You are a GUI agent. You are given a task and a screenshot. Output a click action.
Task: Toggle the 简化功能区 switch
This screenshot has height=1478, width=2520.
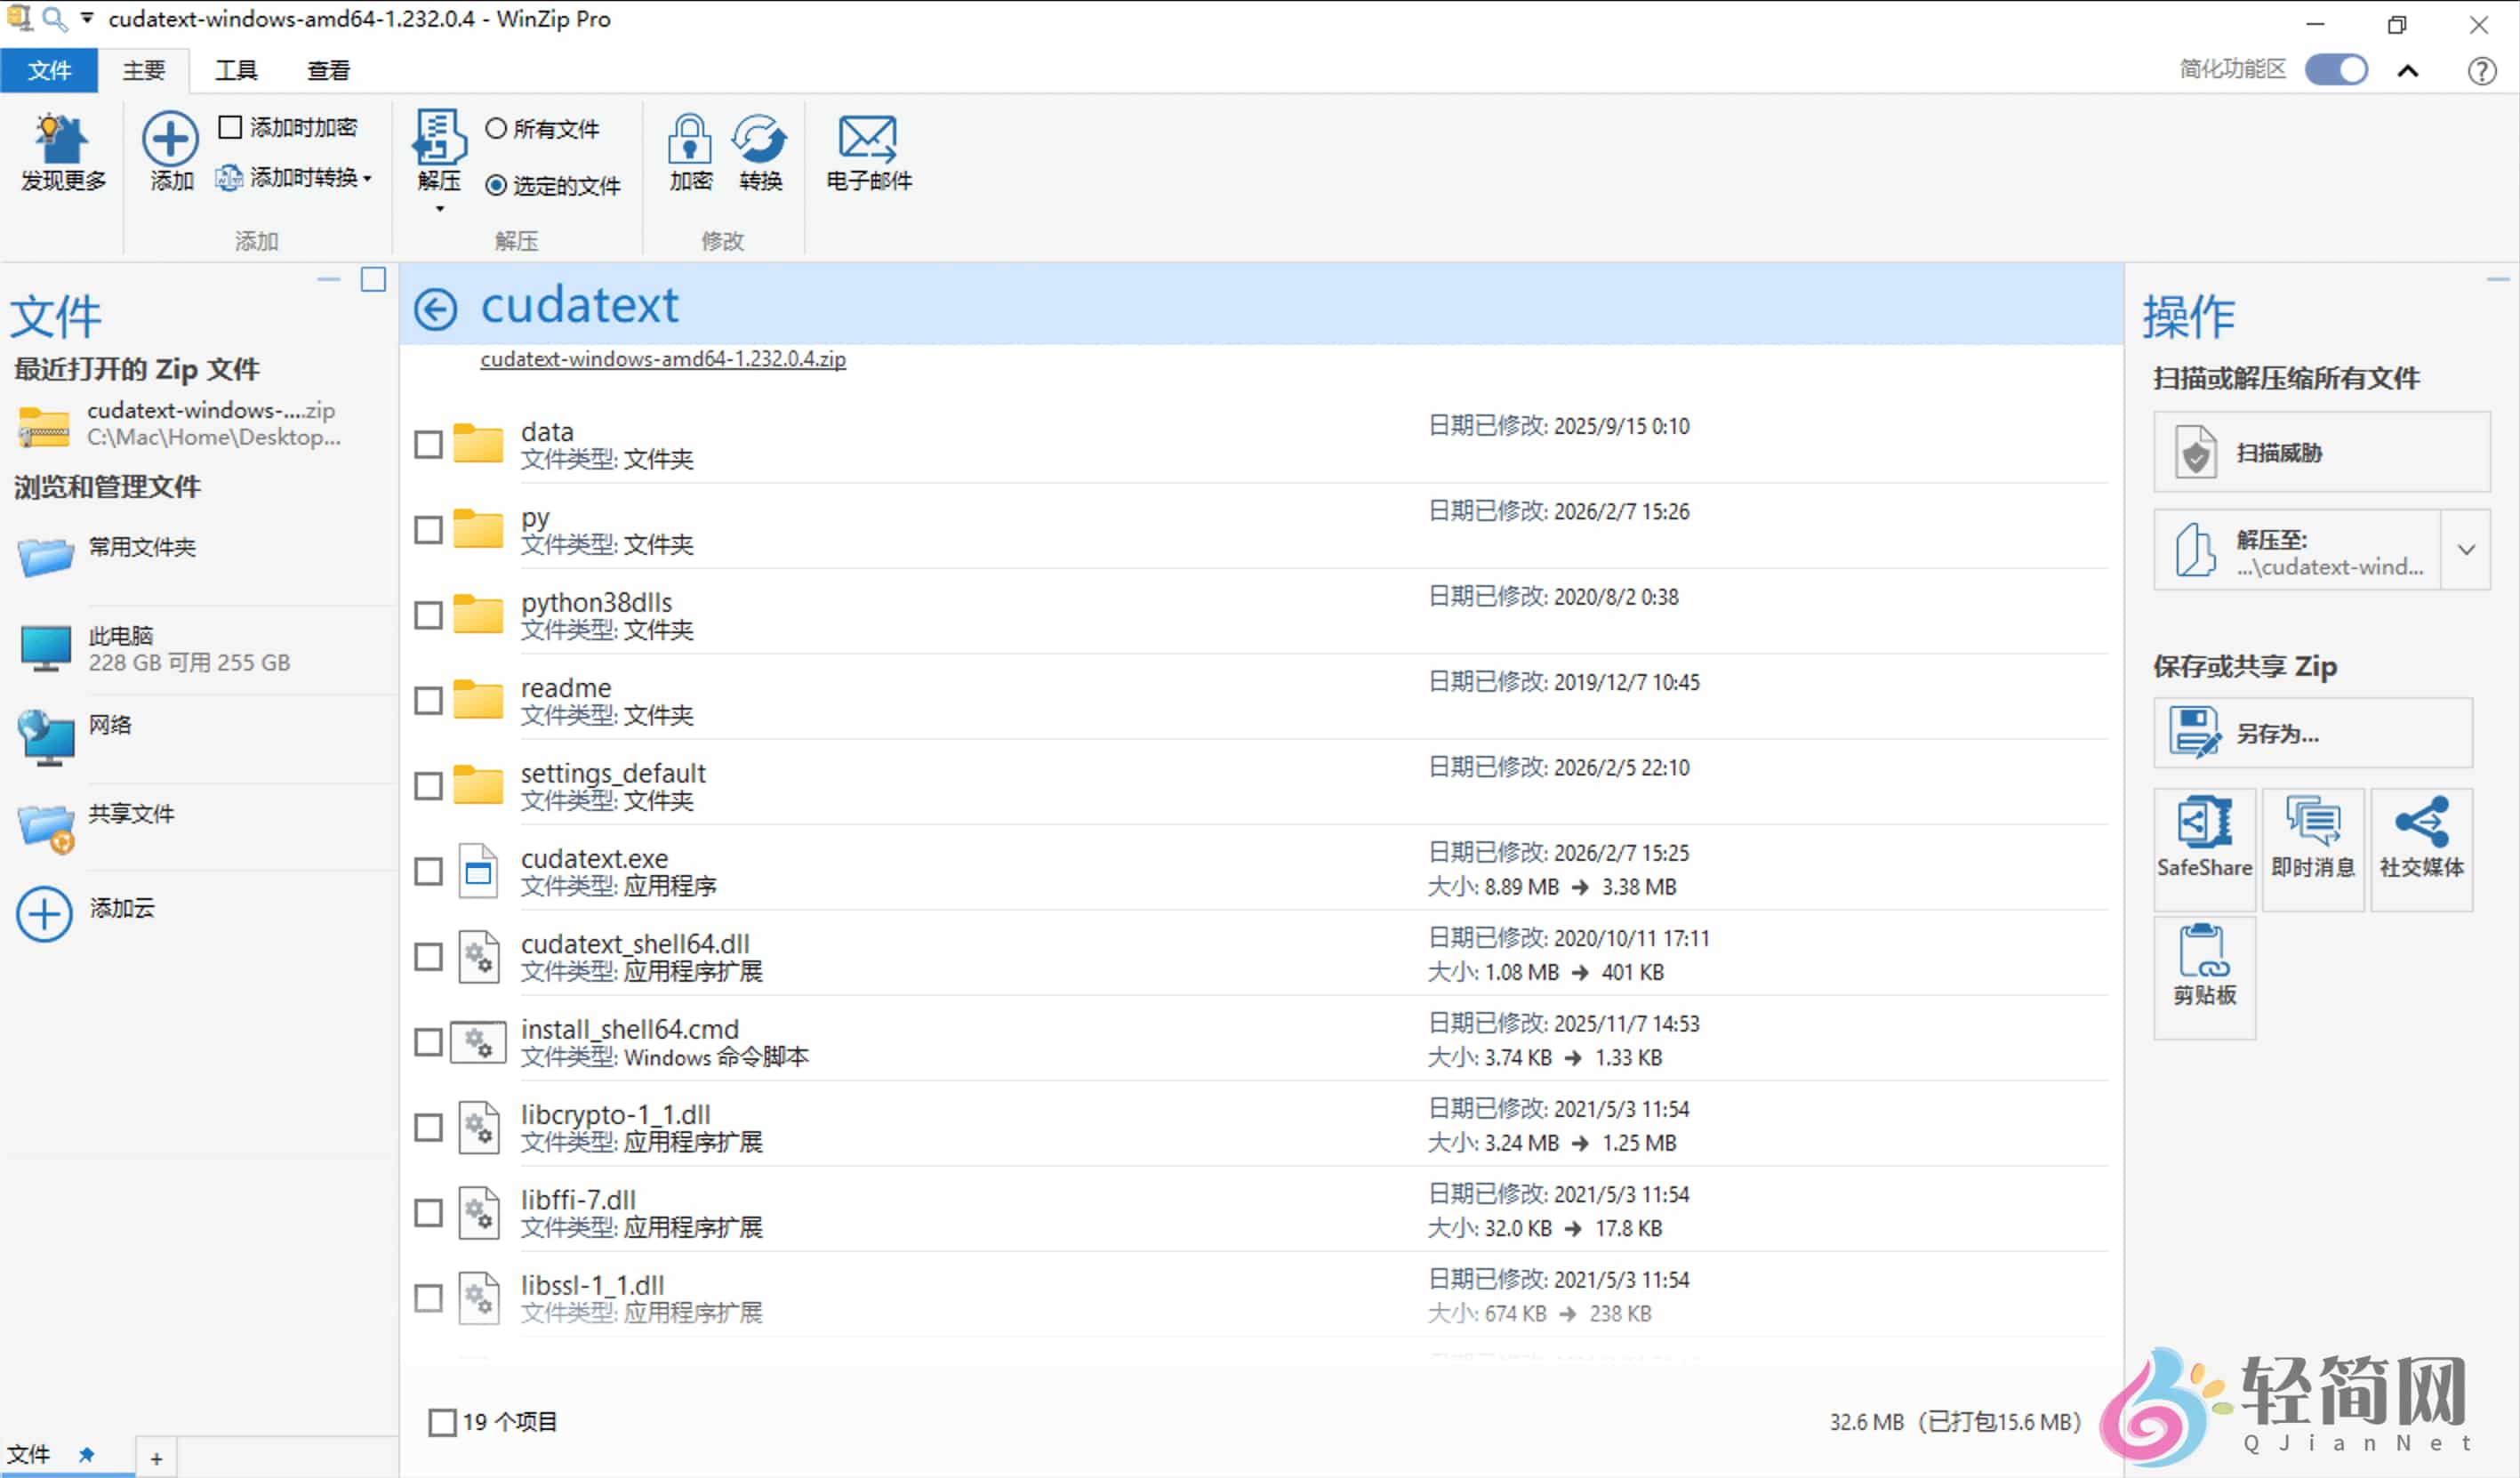pos(2336,69)
